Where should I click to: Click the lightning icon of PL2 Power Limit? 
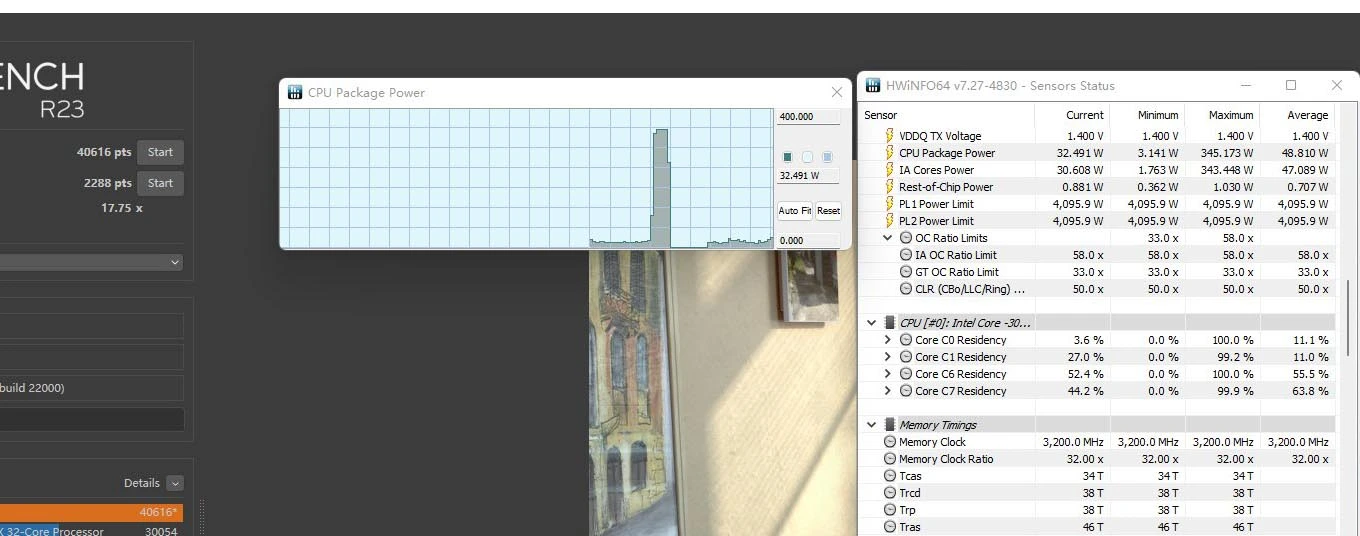889,221
